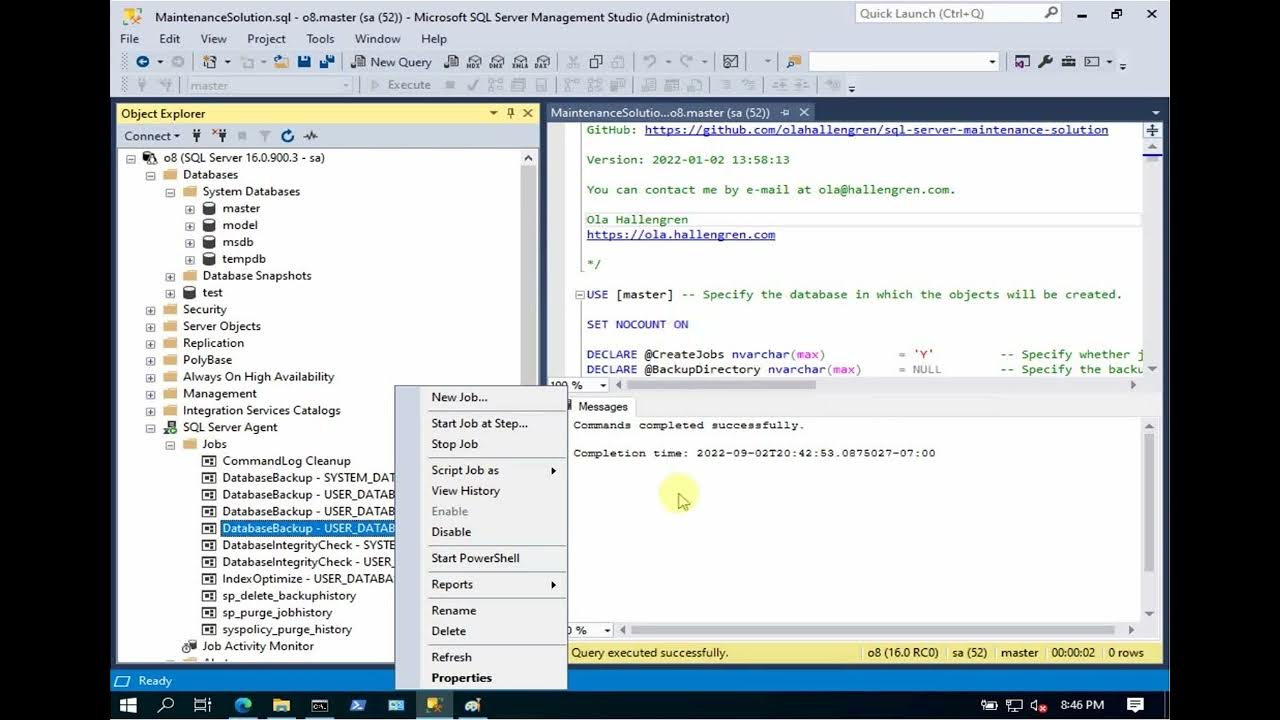1280x720 pixels.
Task: Click the DAX query icon
Action: [543, 62]
